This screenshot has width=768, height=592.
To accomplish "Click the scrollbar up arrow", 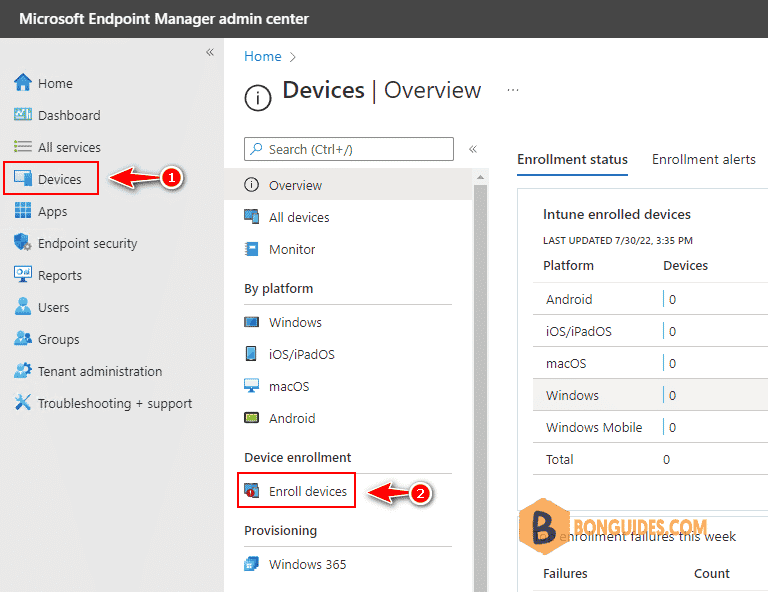I will (480, 177).
